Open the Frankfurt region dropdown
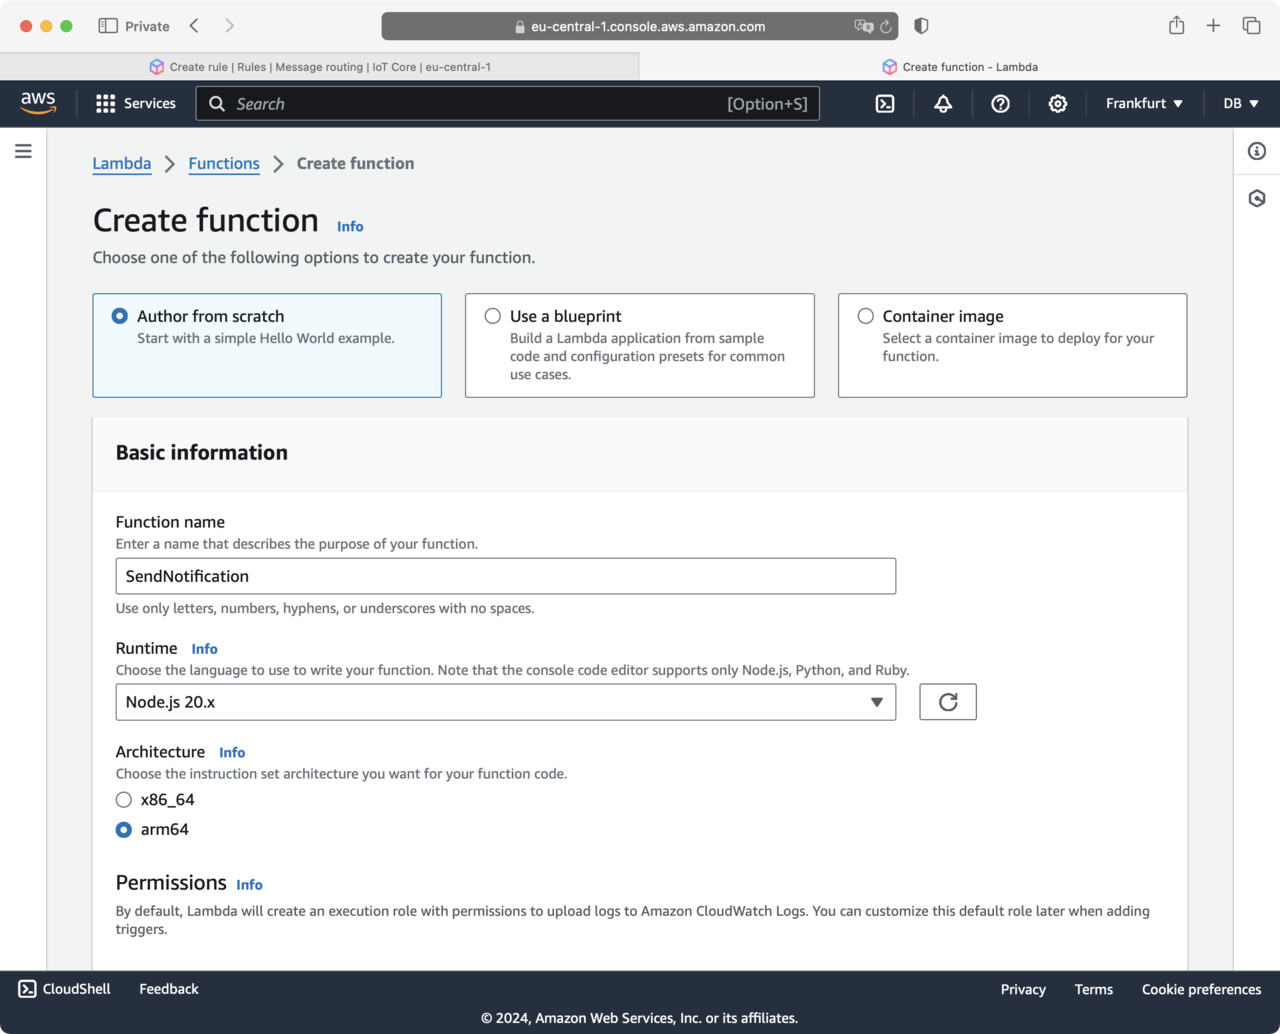The image size is (1280, 1034). [1144, 104]
